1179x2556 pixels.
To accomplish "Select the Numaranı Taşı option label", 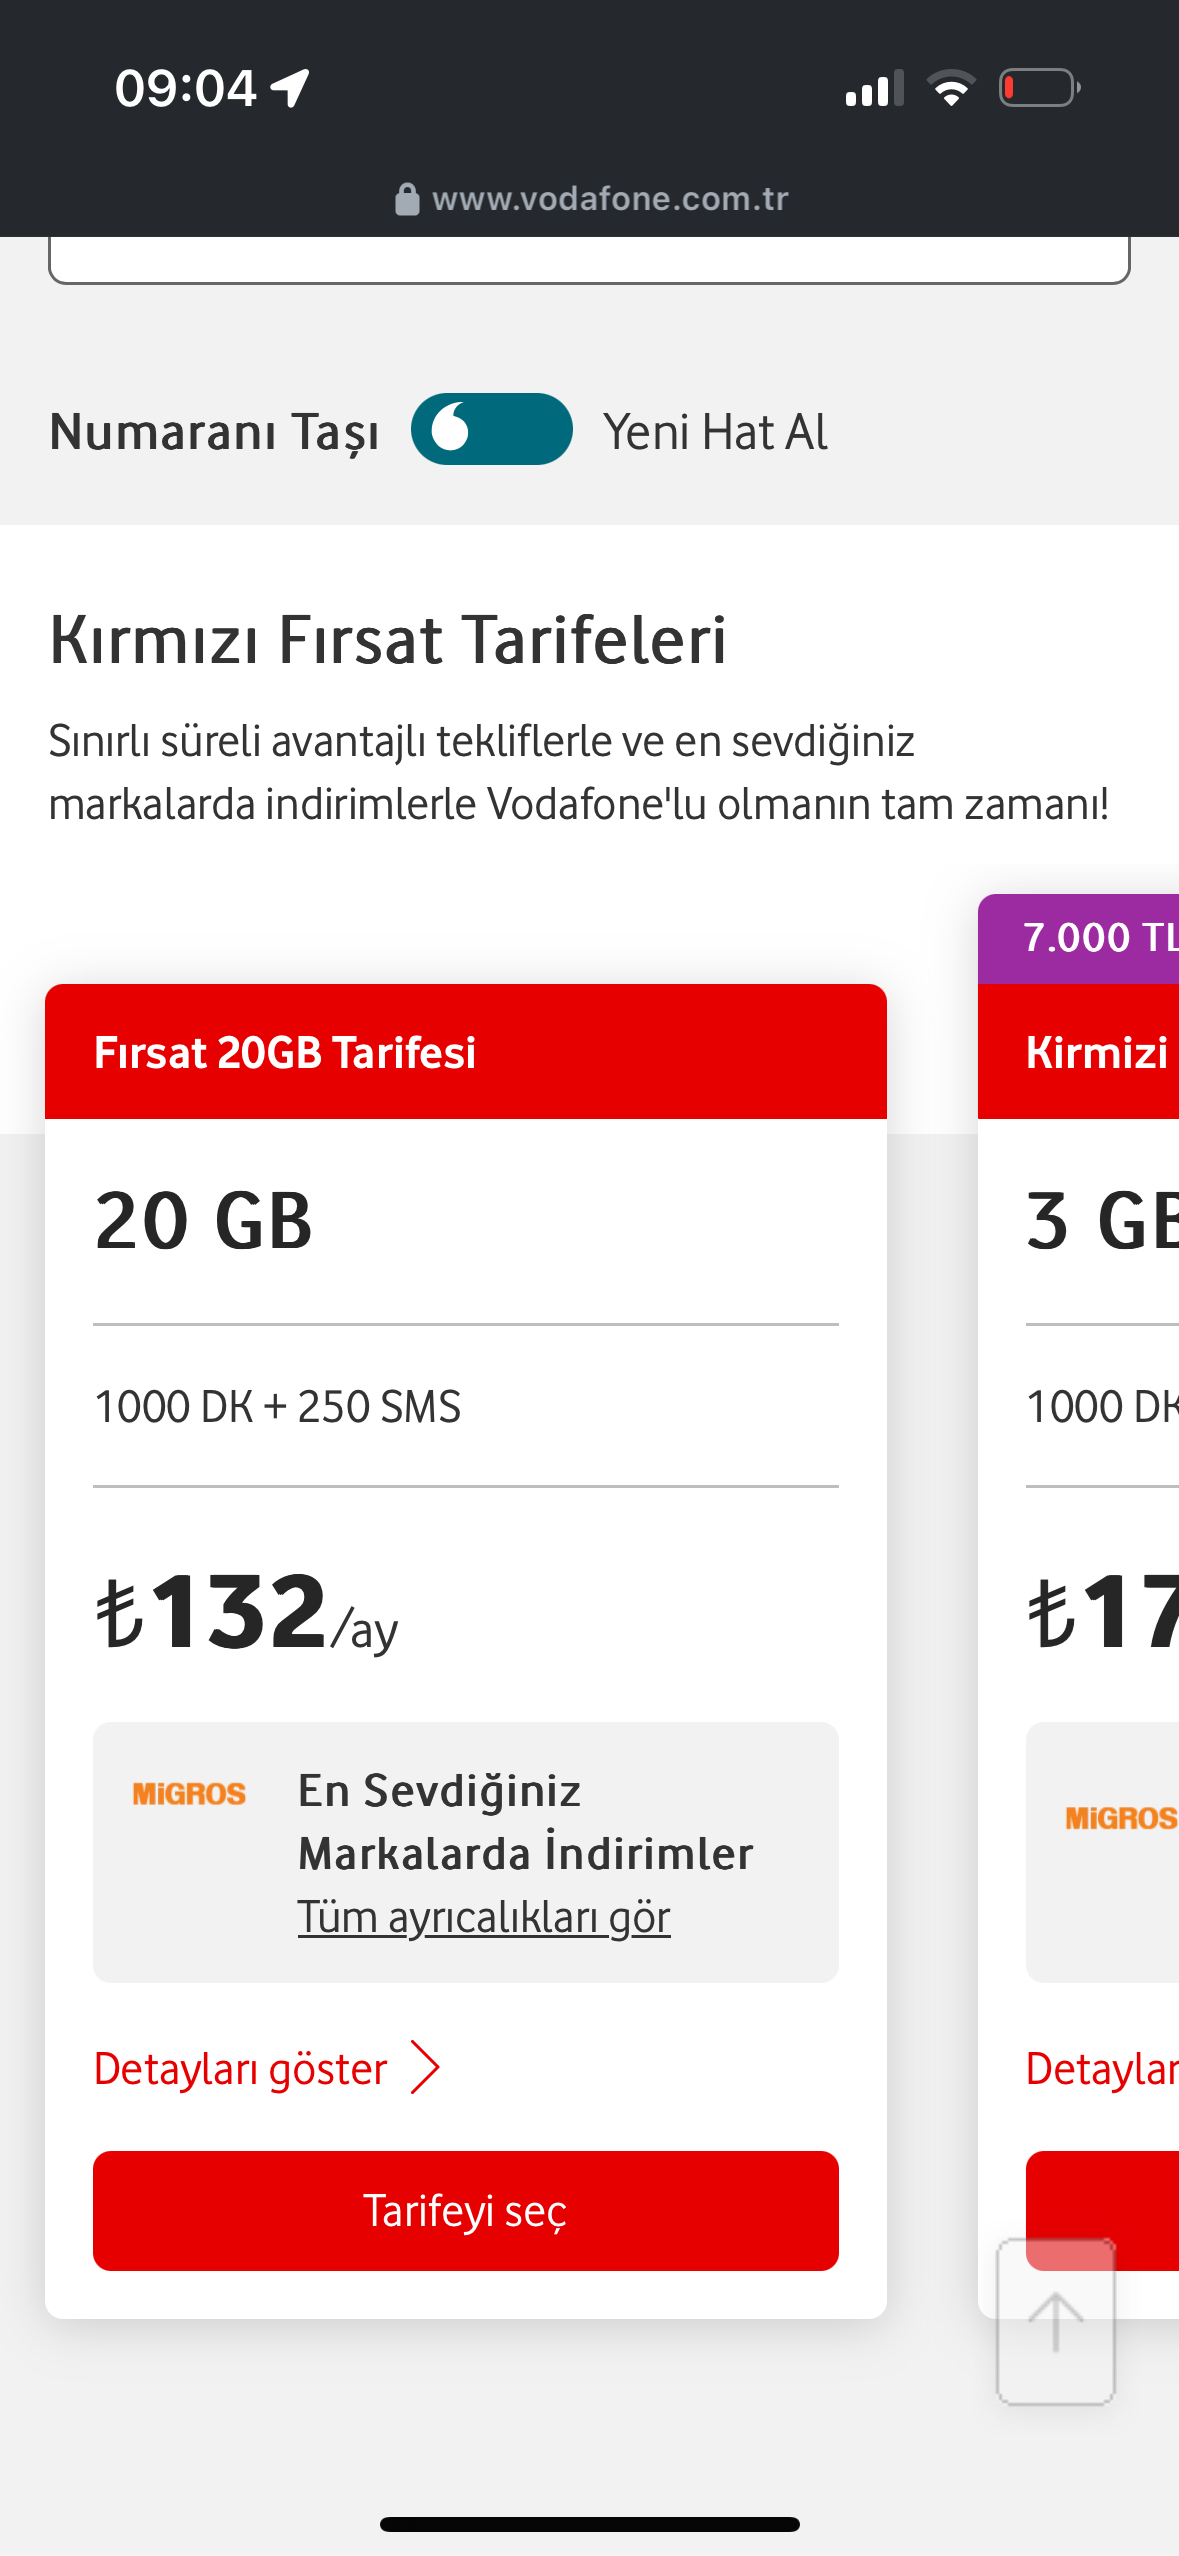I will pyautogui.click(x=214, y=432).
